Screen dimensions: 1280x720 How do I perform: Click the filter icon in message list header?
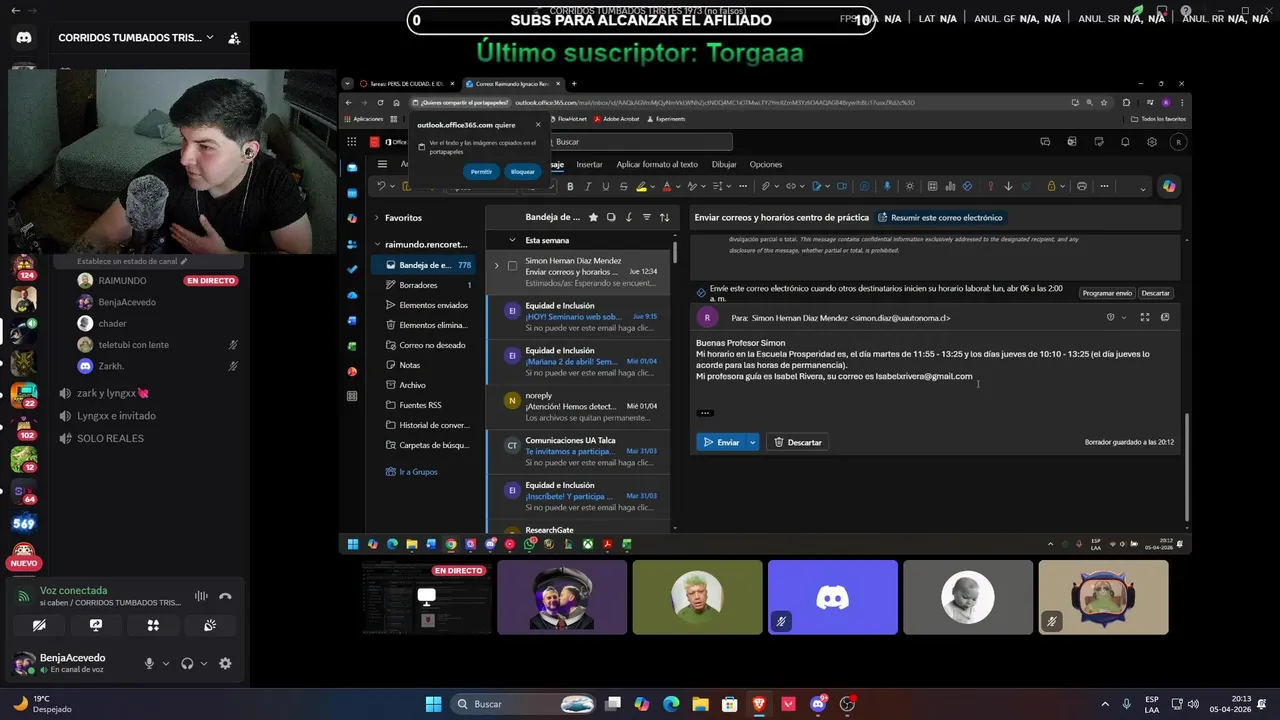646,217
